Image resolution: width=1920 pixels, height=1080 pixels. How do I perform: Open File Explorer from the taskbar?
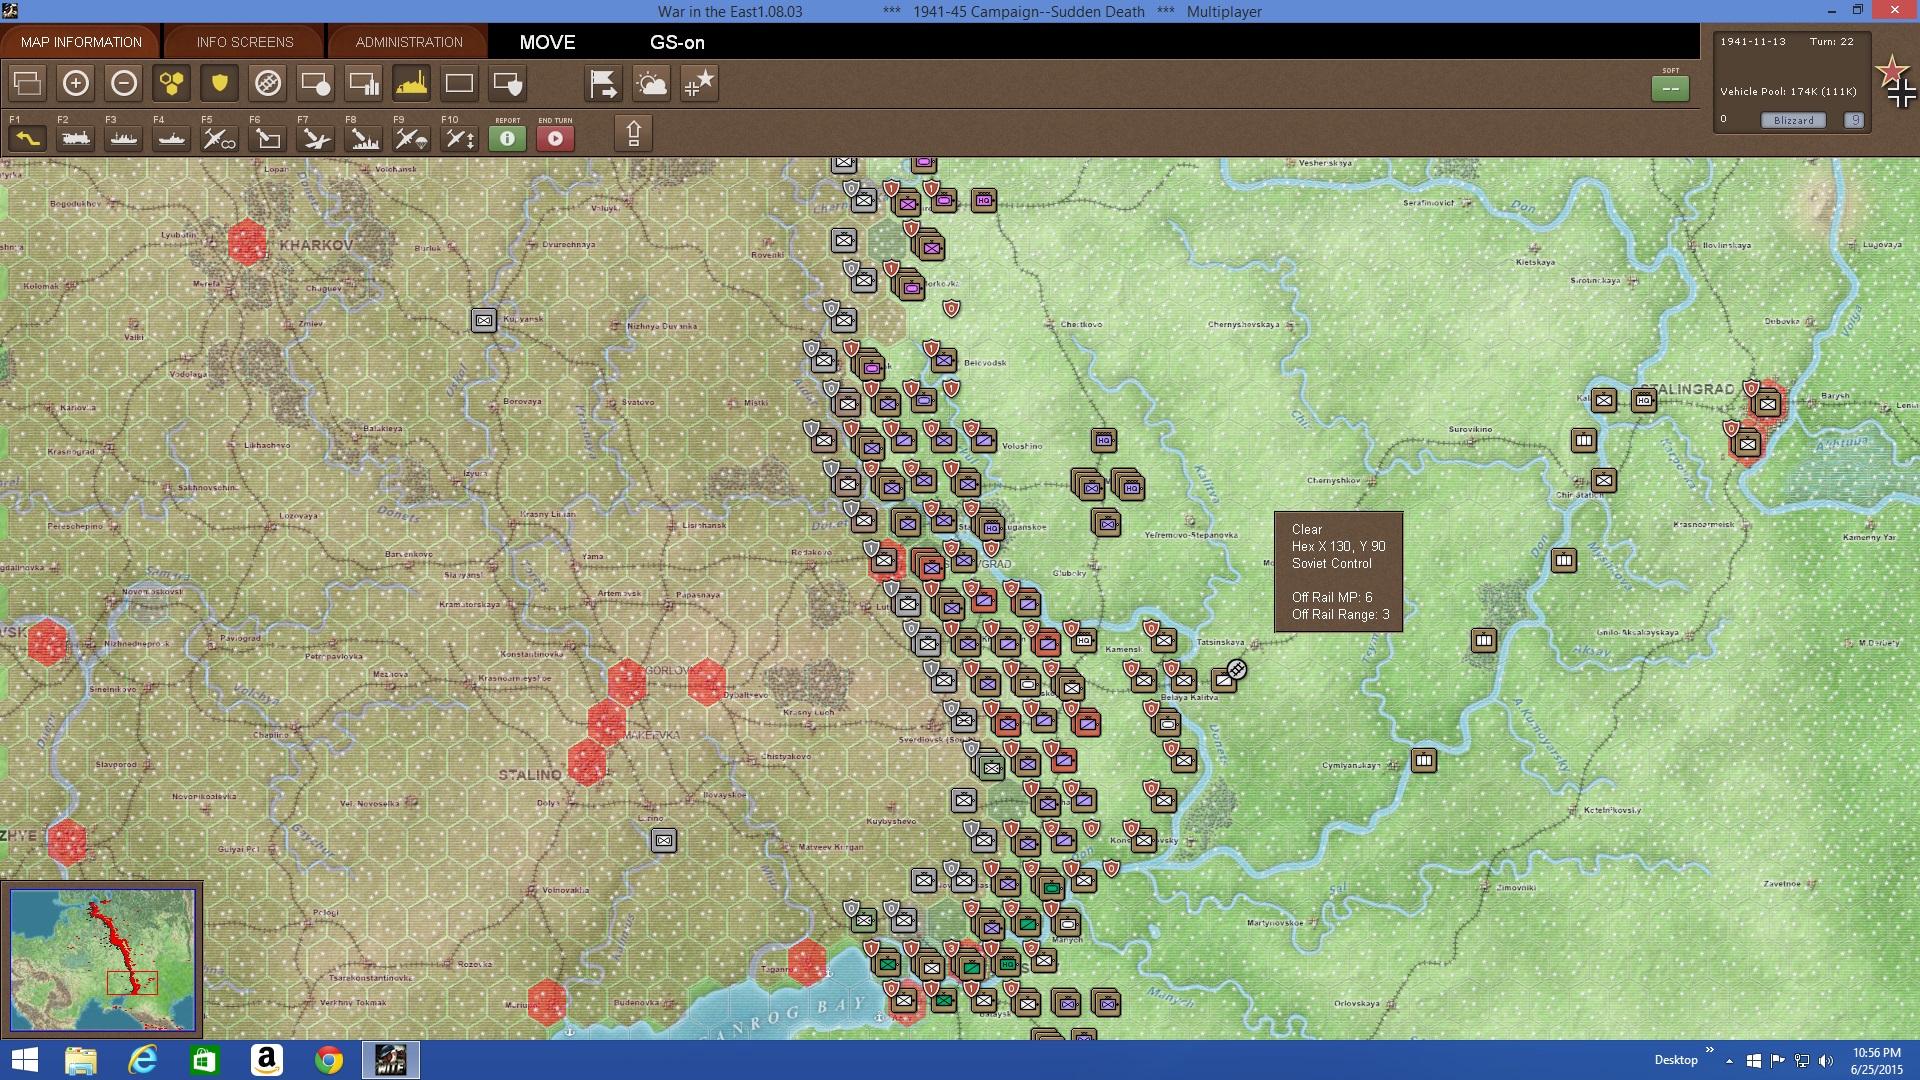click(x=81, y=1060)
